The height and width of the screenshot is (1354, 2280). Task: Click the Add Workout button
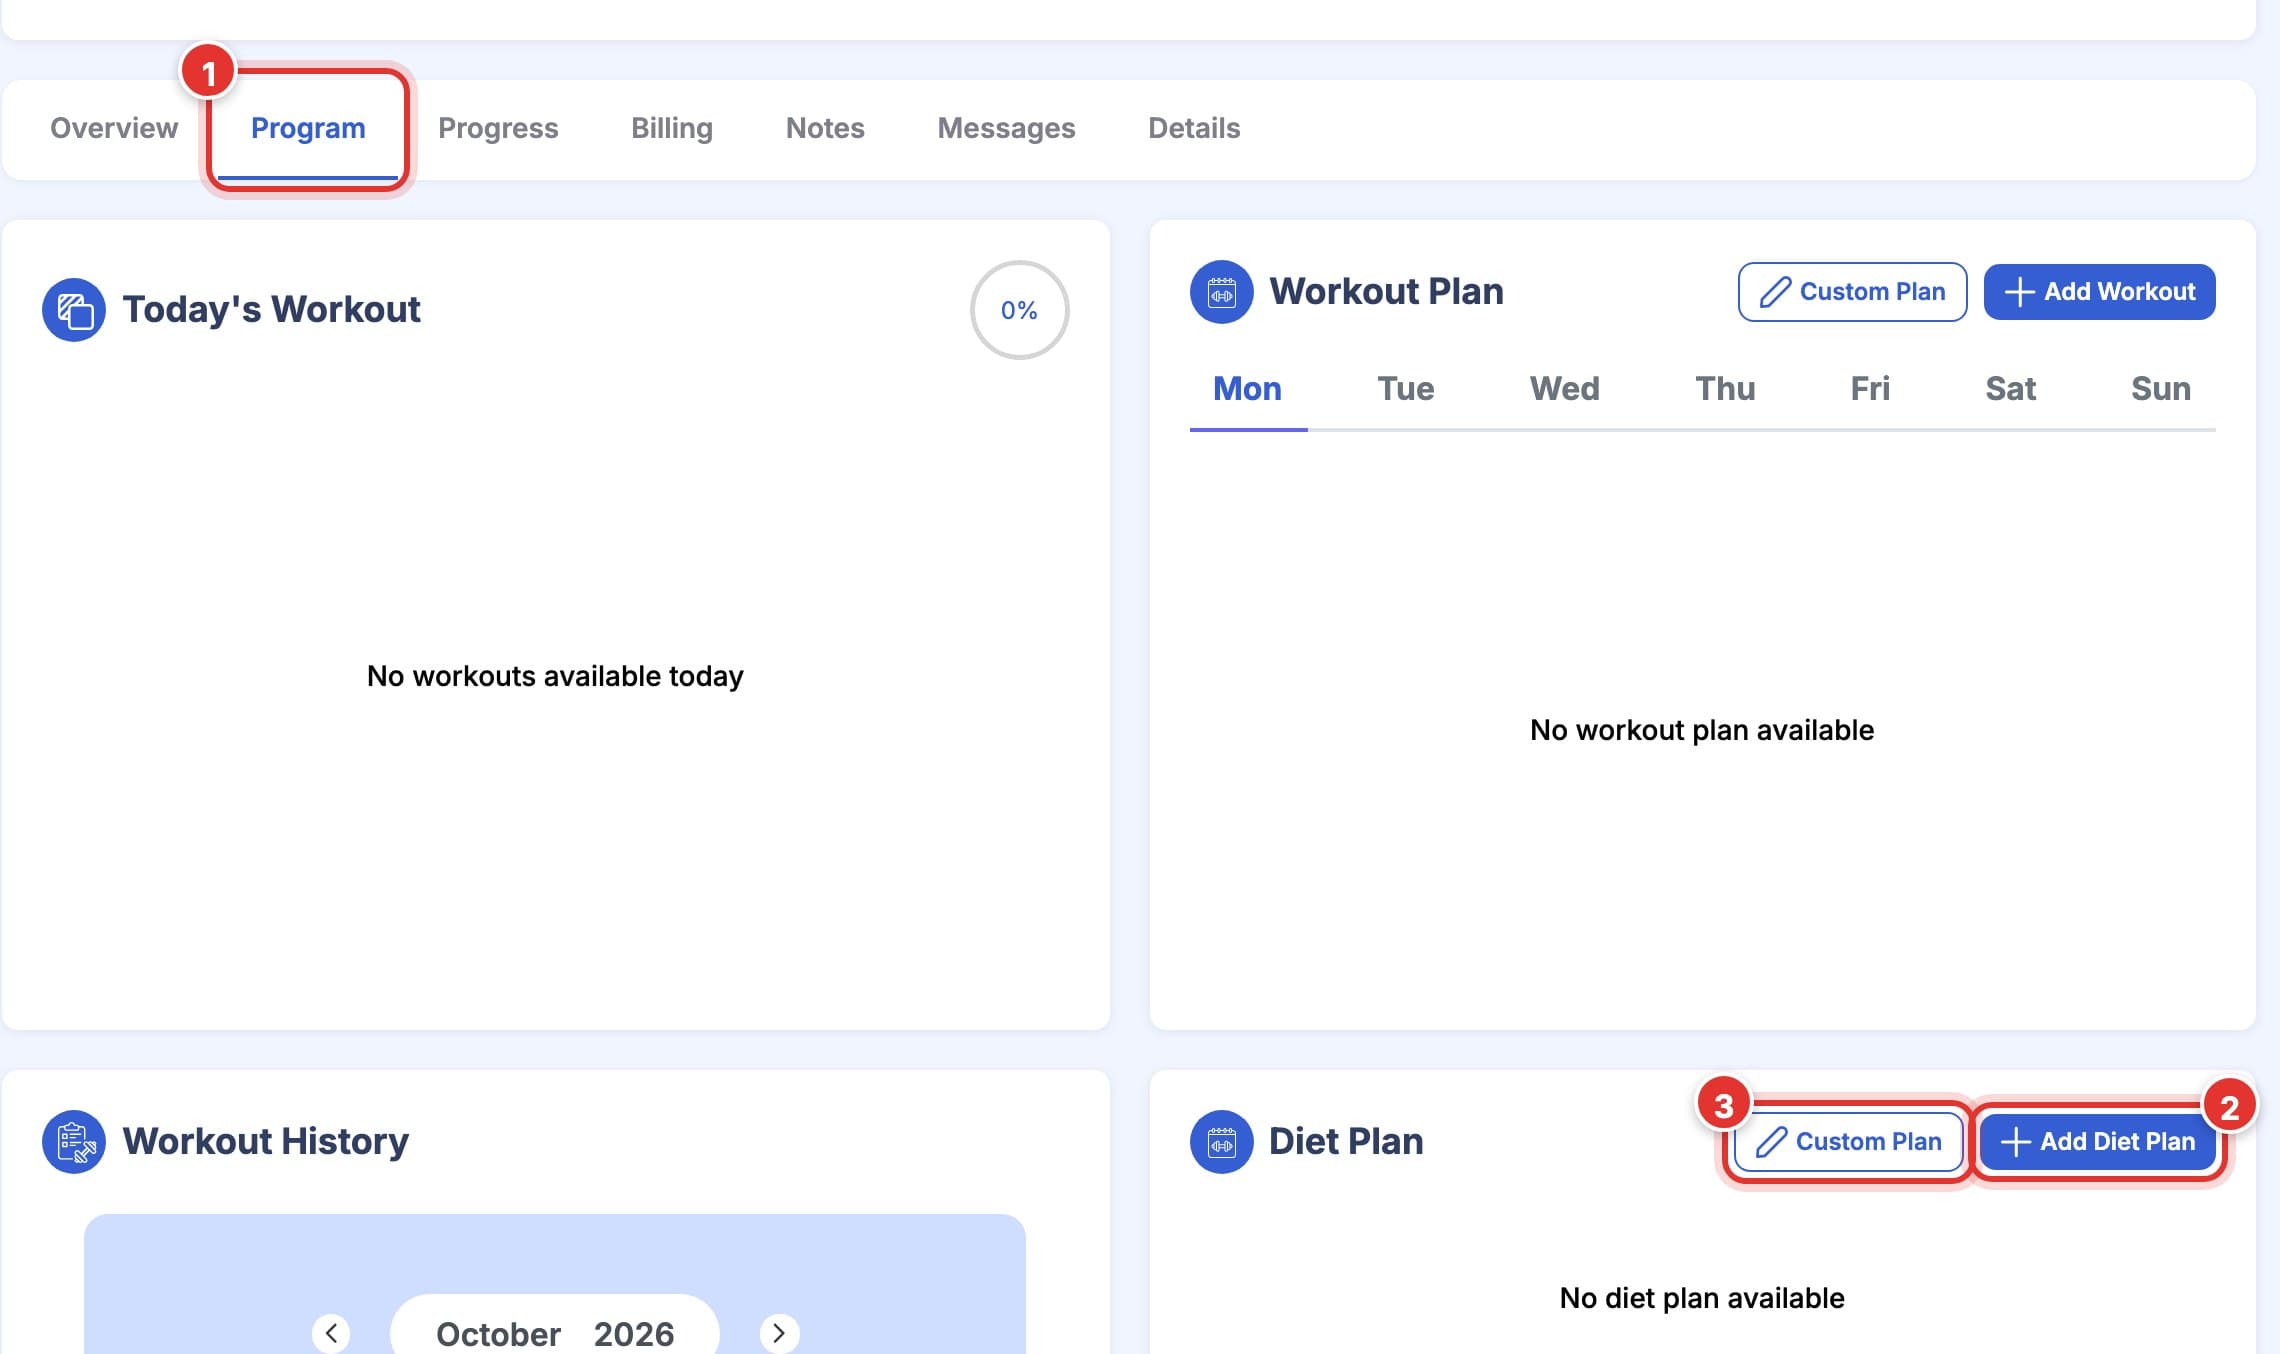tap(2100, 292)
